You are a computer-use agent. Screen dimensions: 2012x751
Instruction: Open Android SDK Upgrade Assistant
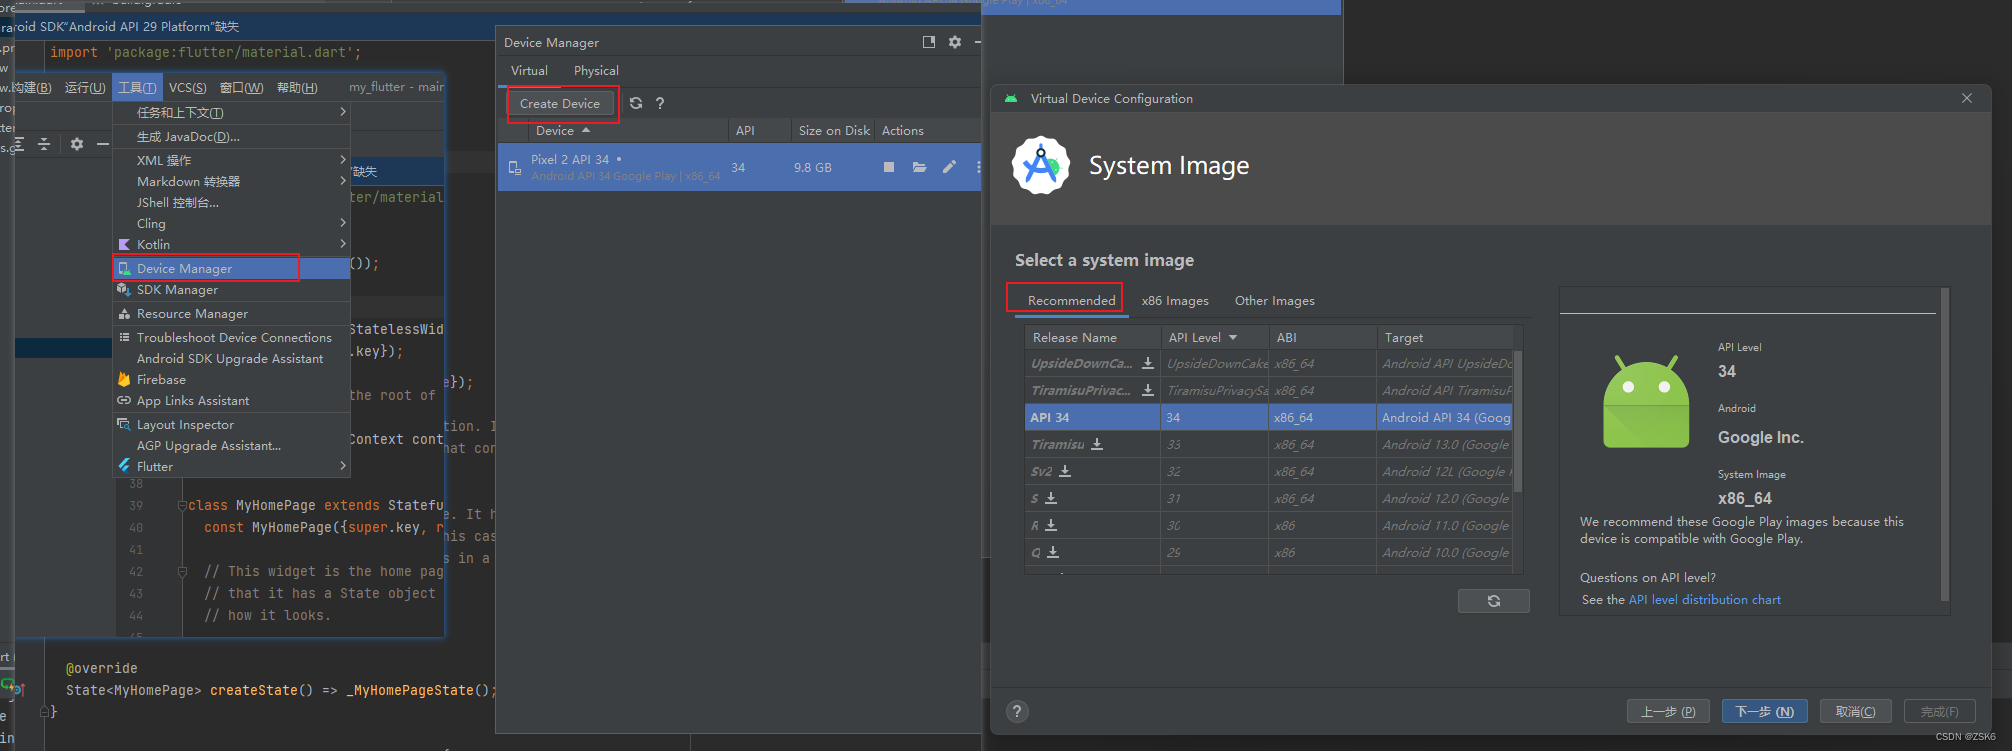point(232,358)
